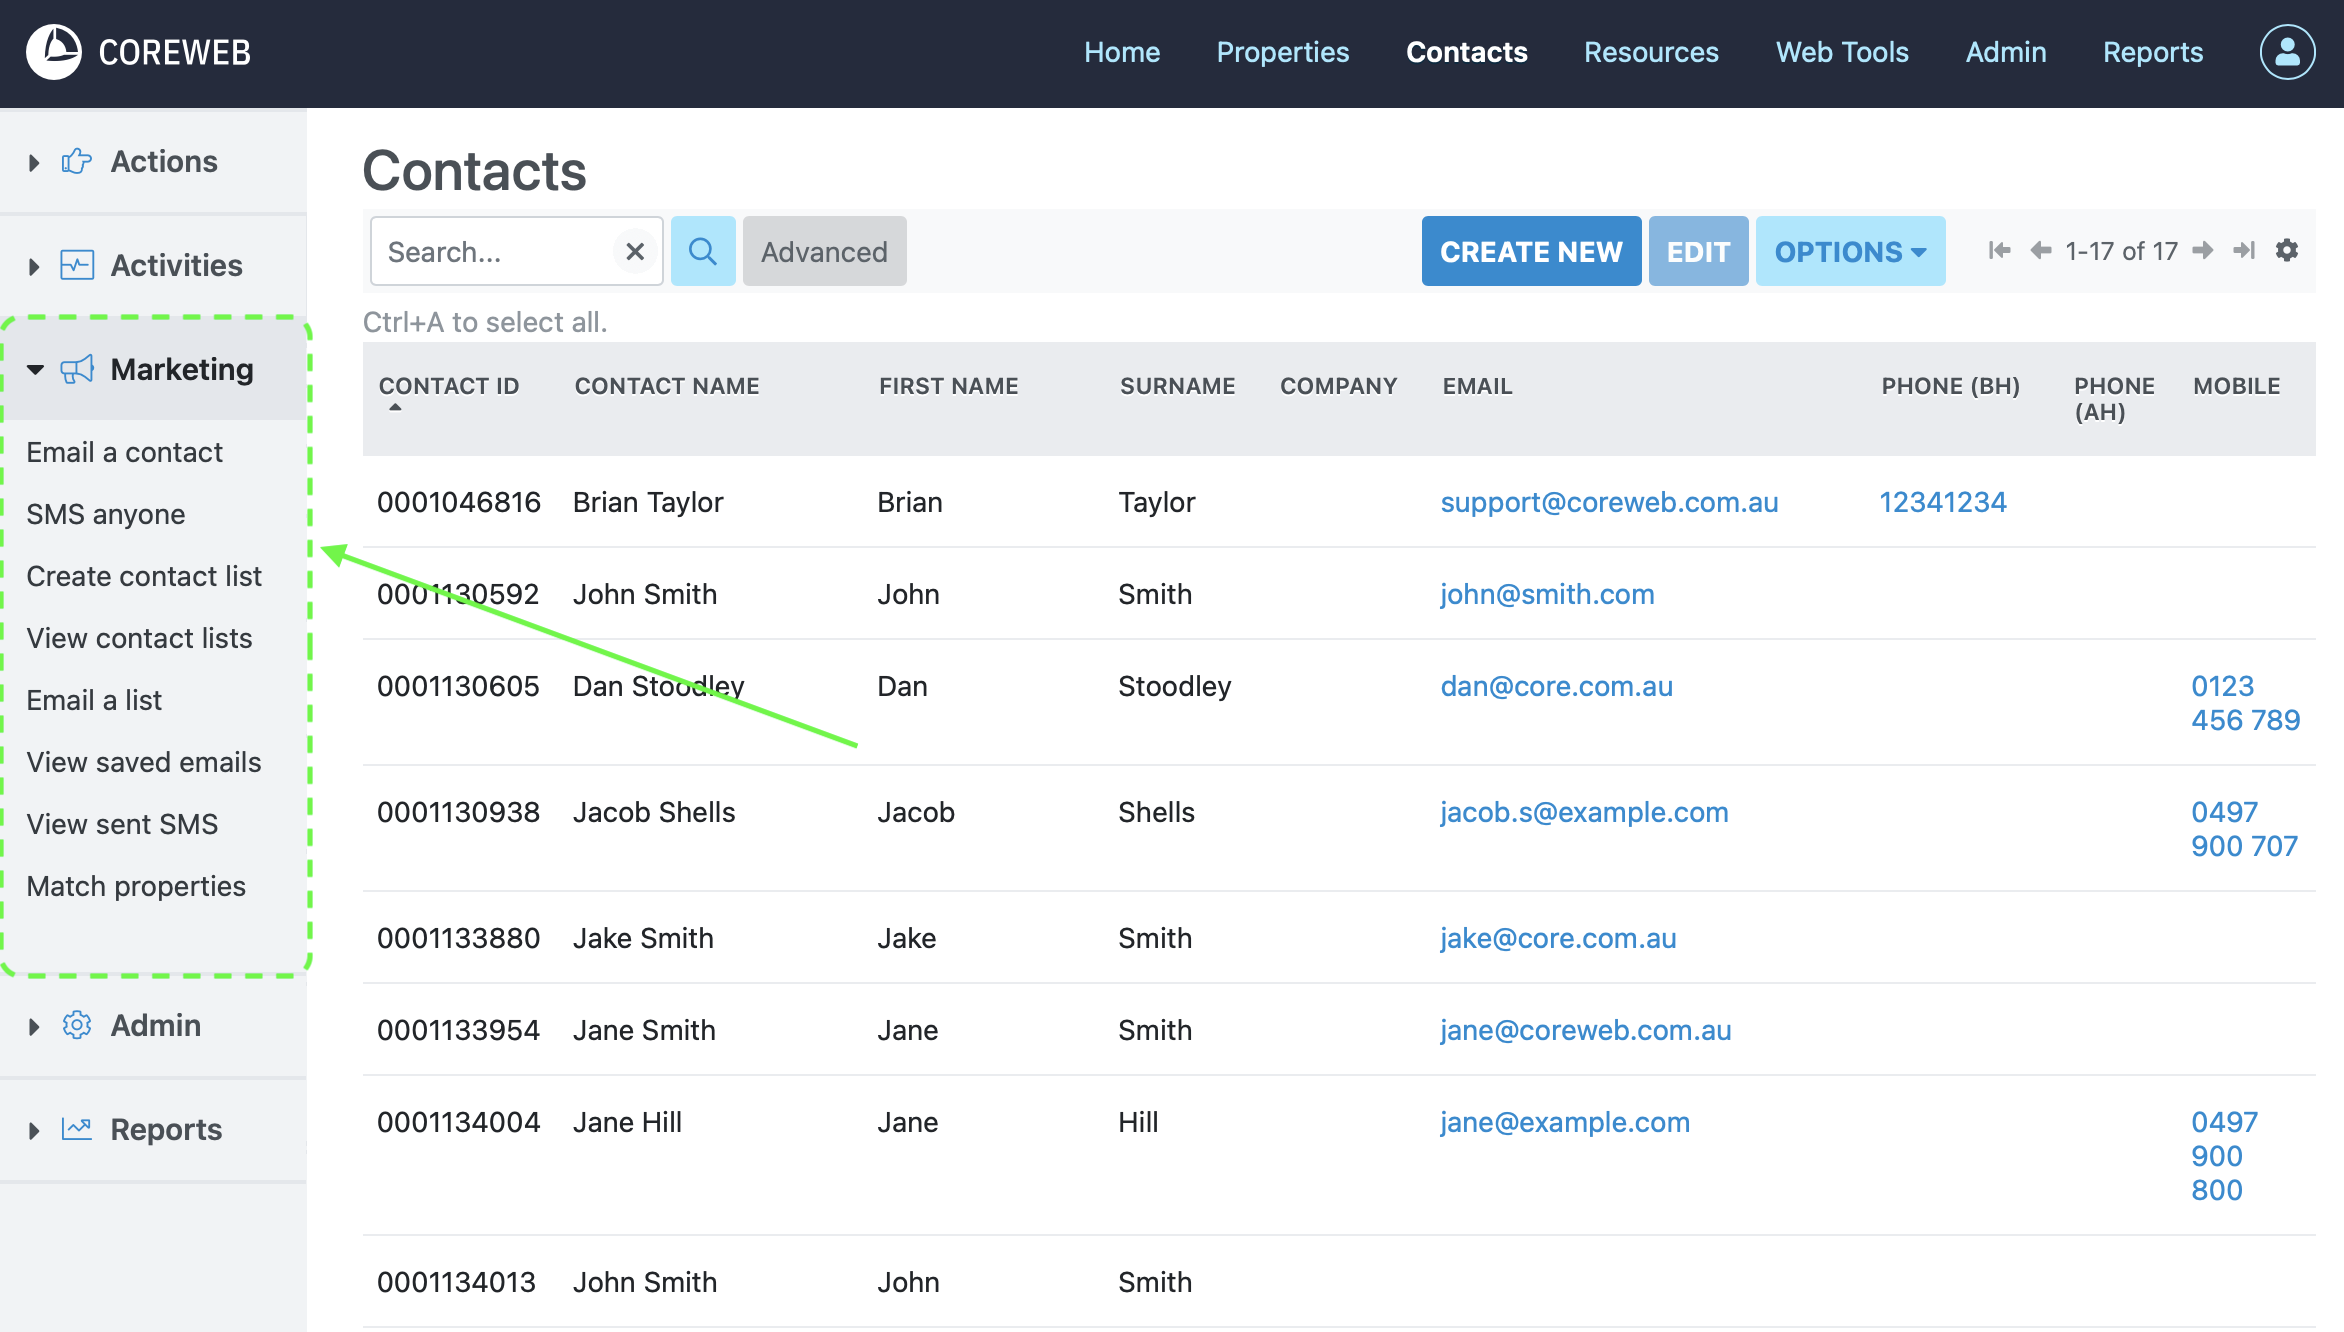Click the CREATE NEW button
The height and width of the screenshot is (1332, 2344).
[1531, 251]
